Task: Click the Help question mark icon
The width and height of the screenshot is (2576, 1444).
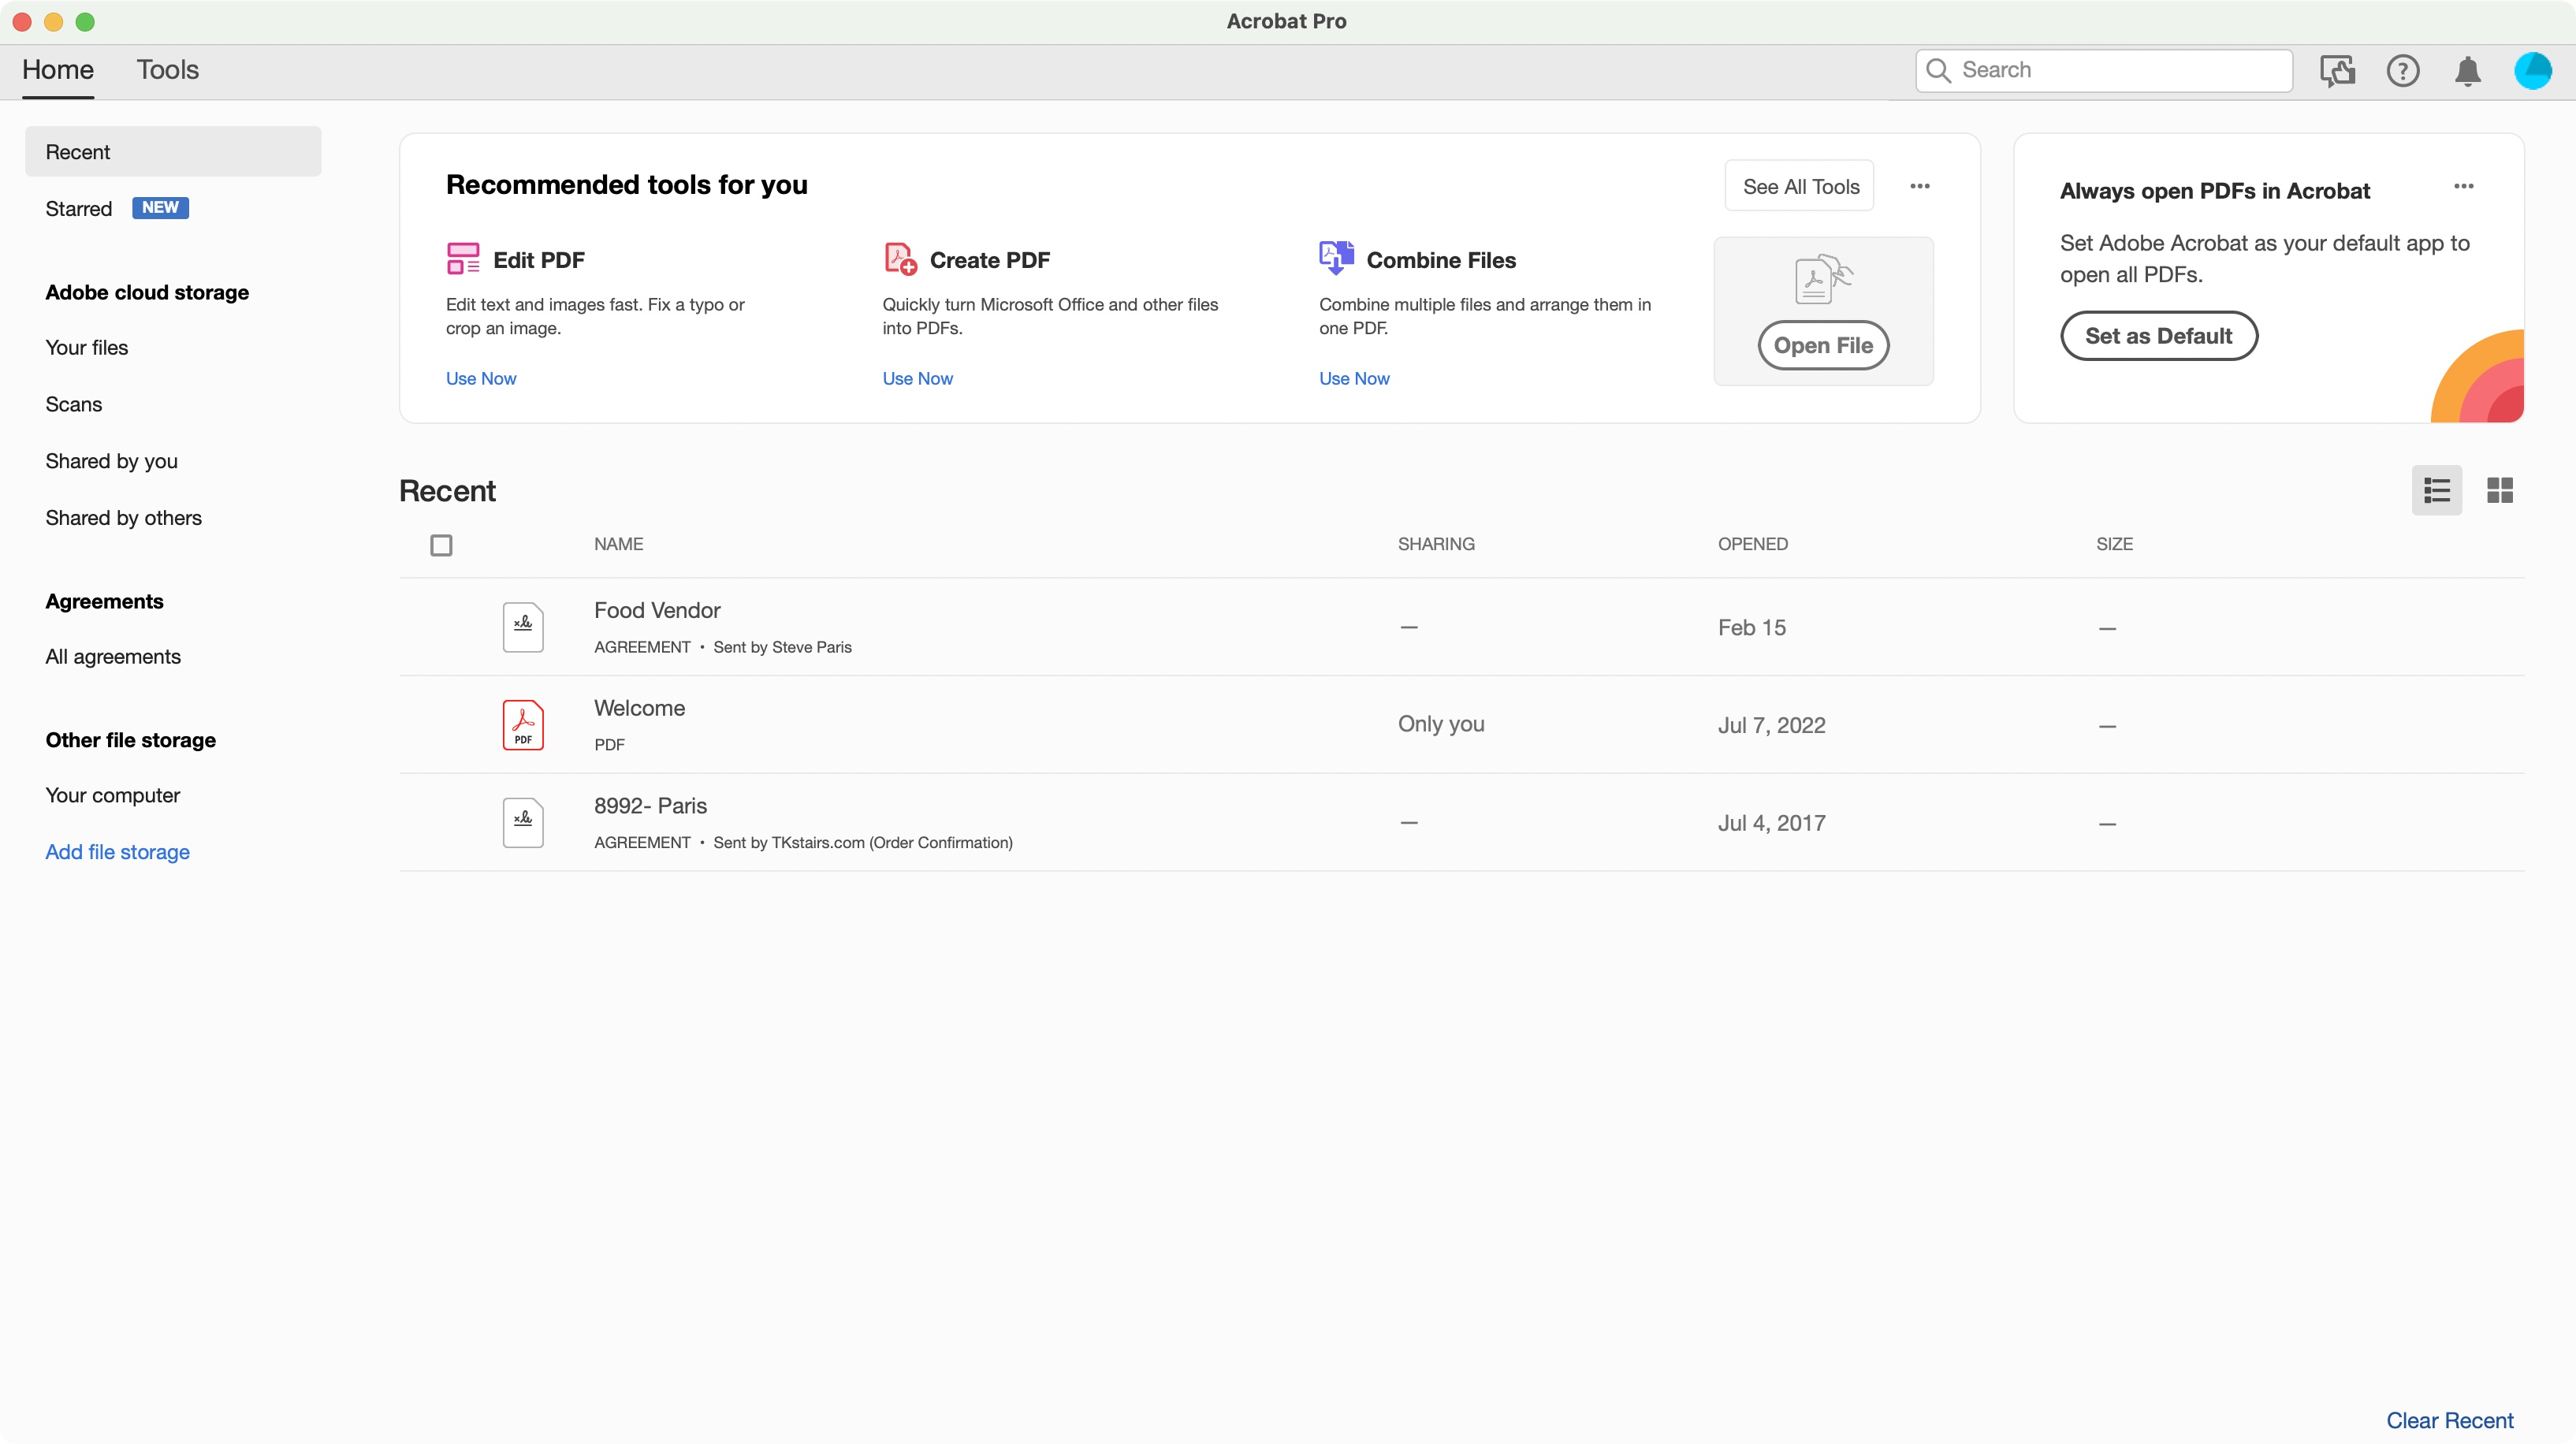Action: 2403,69
